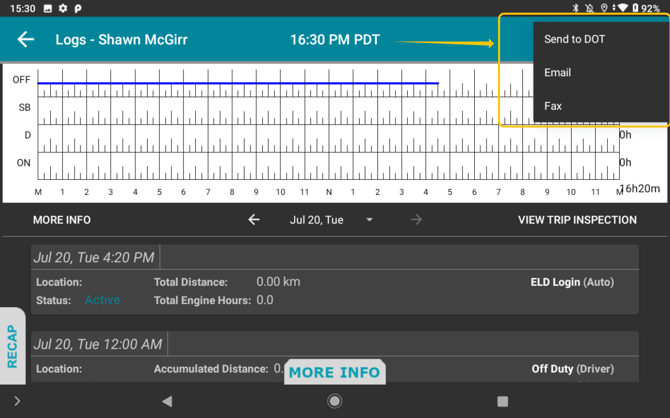The width and height of the screenshot is (670, 418).
Task: Tap the ON row label on graph
Action: [24, 163]
